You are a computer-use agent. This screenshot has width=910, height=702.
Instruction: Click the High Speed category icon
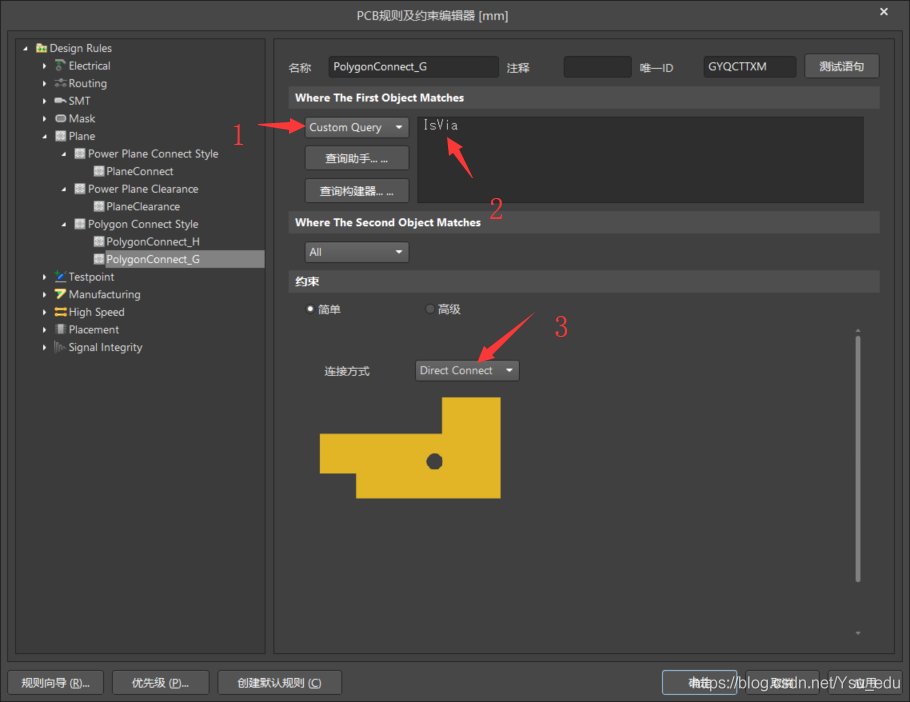60,312
